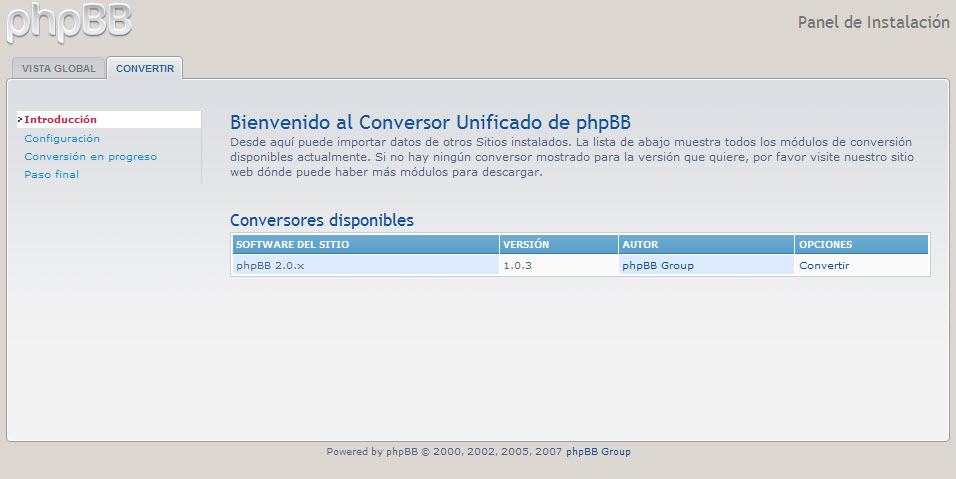Click the Opciones column header
The image size is (956, 479).
tap(825, 245)
